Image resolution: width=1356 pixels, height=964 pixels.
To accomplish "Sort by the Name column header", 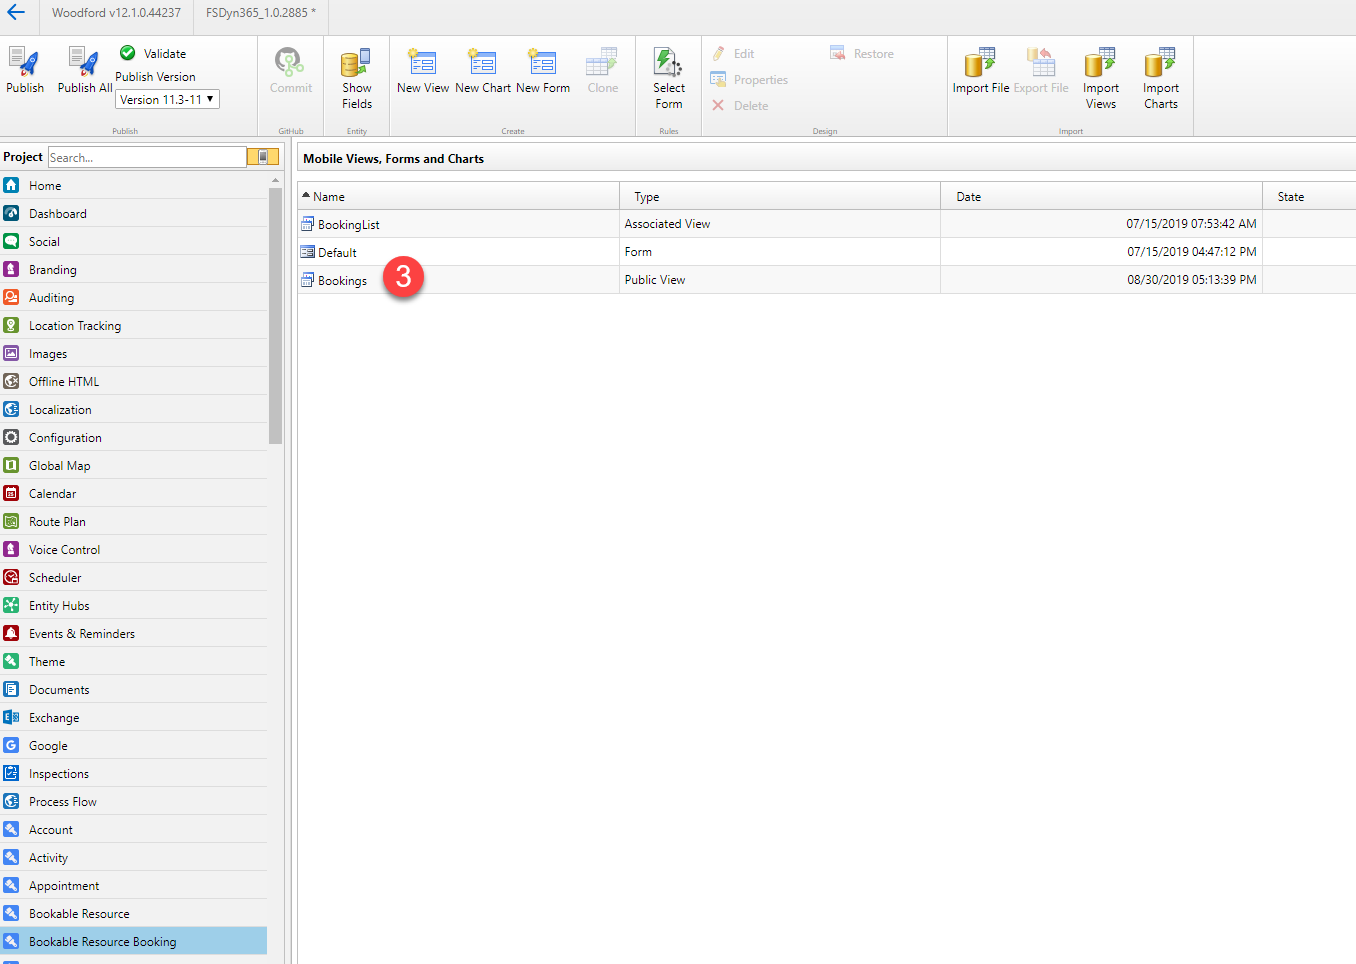I will pos(458,197).
